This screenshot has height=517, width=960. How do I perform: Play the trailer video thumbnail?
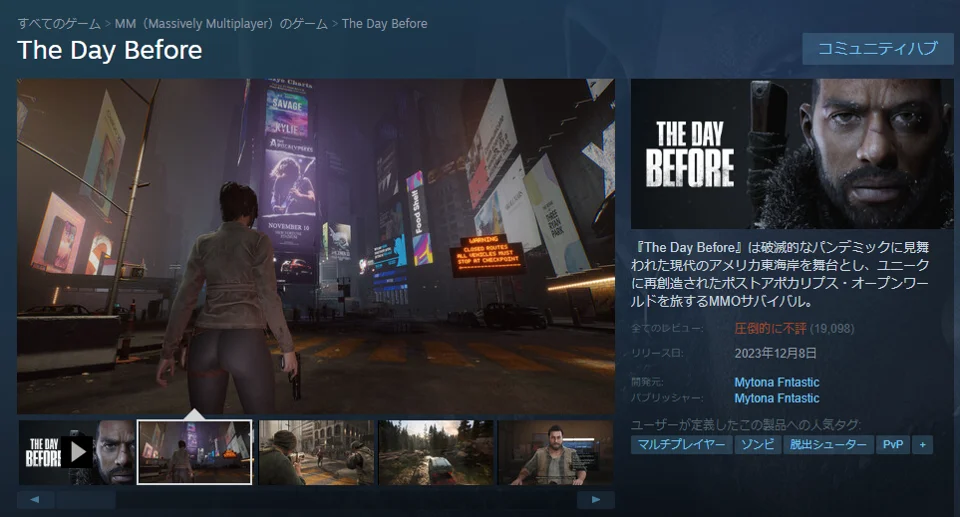pos(77,452)
